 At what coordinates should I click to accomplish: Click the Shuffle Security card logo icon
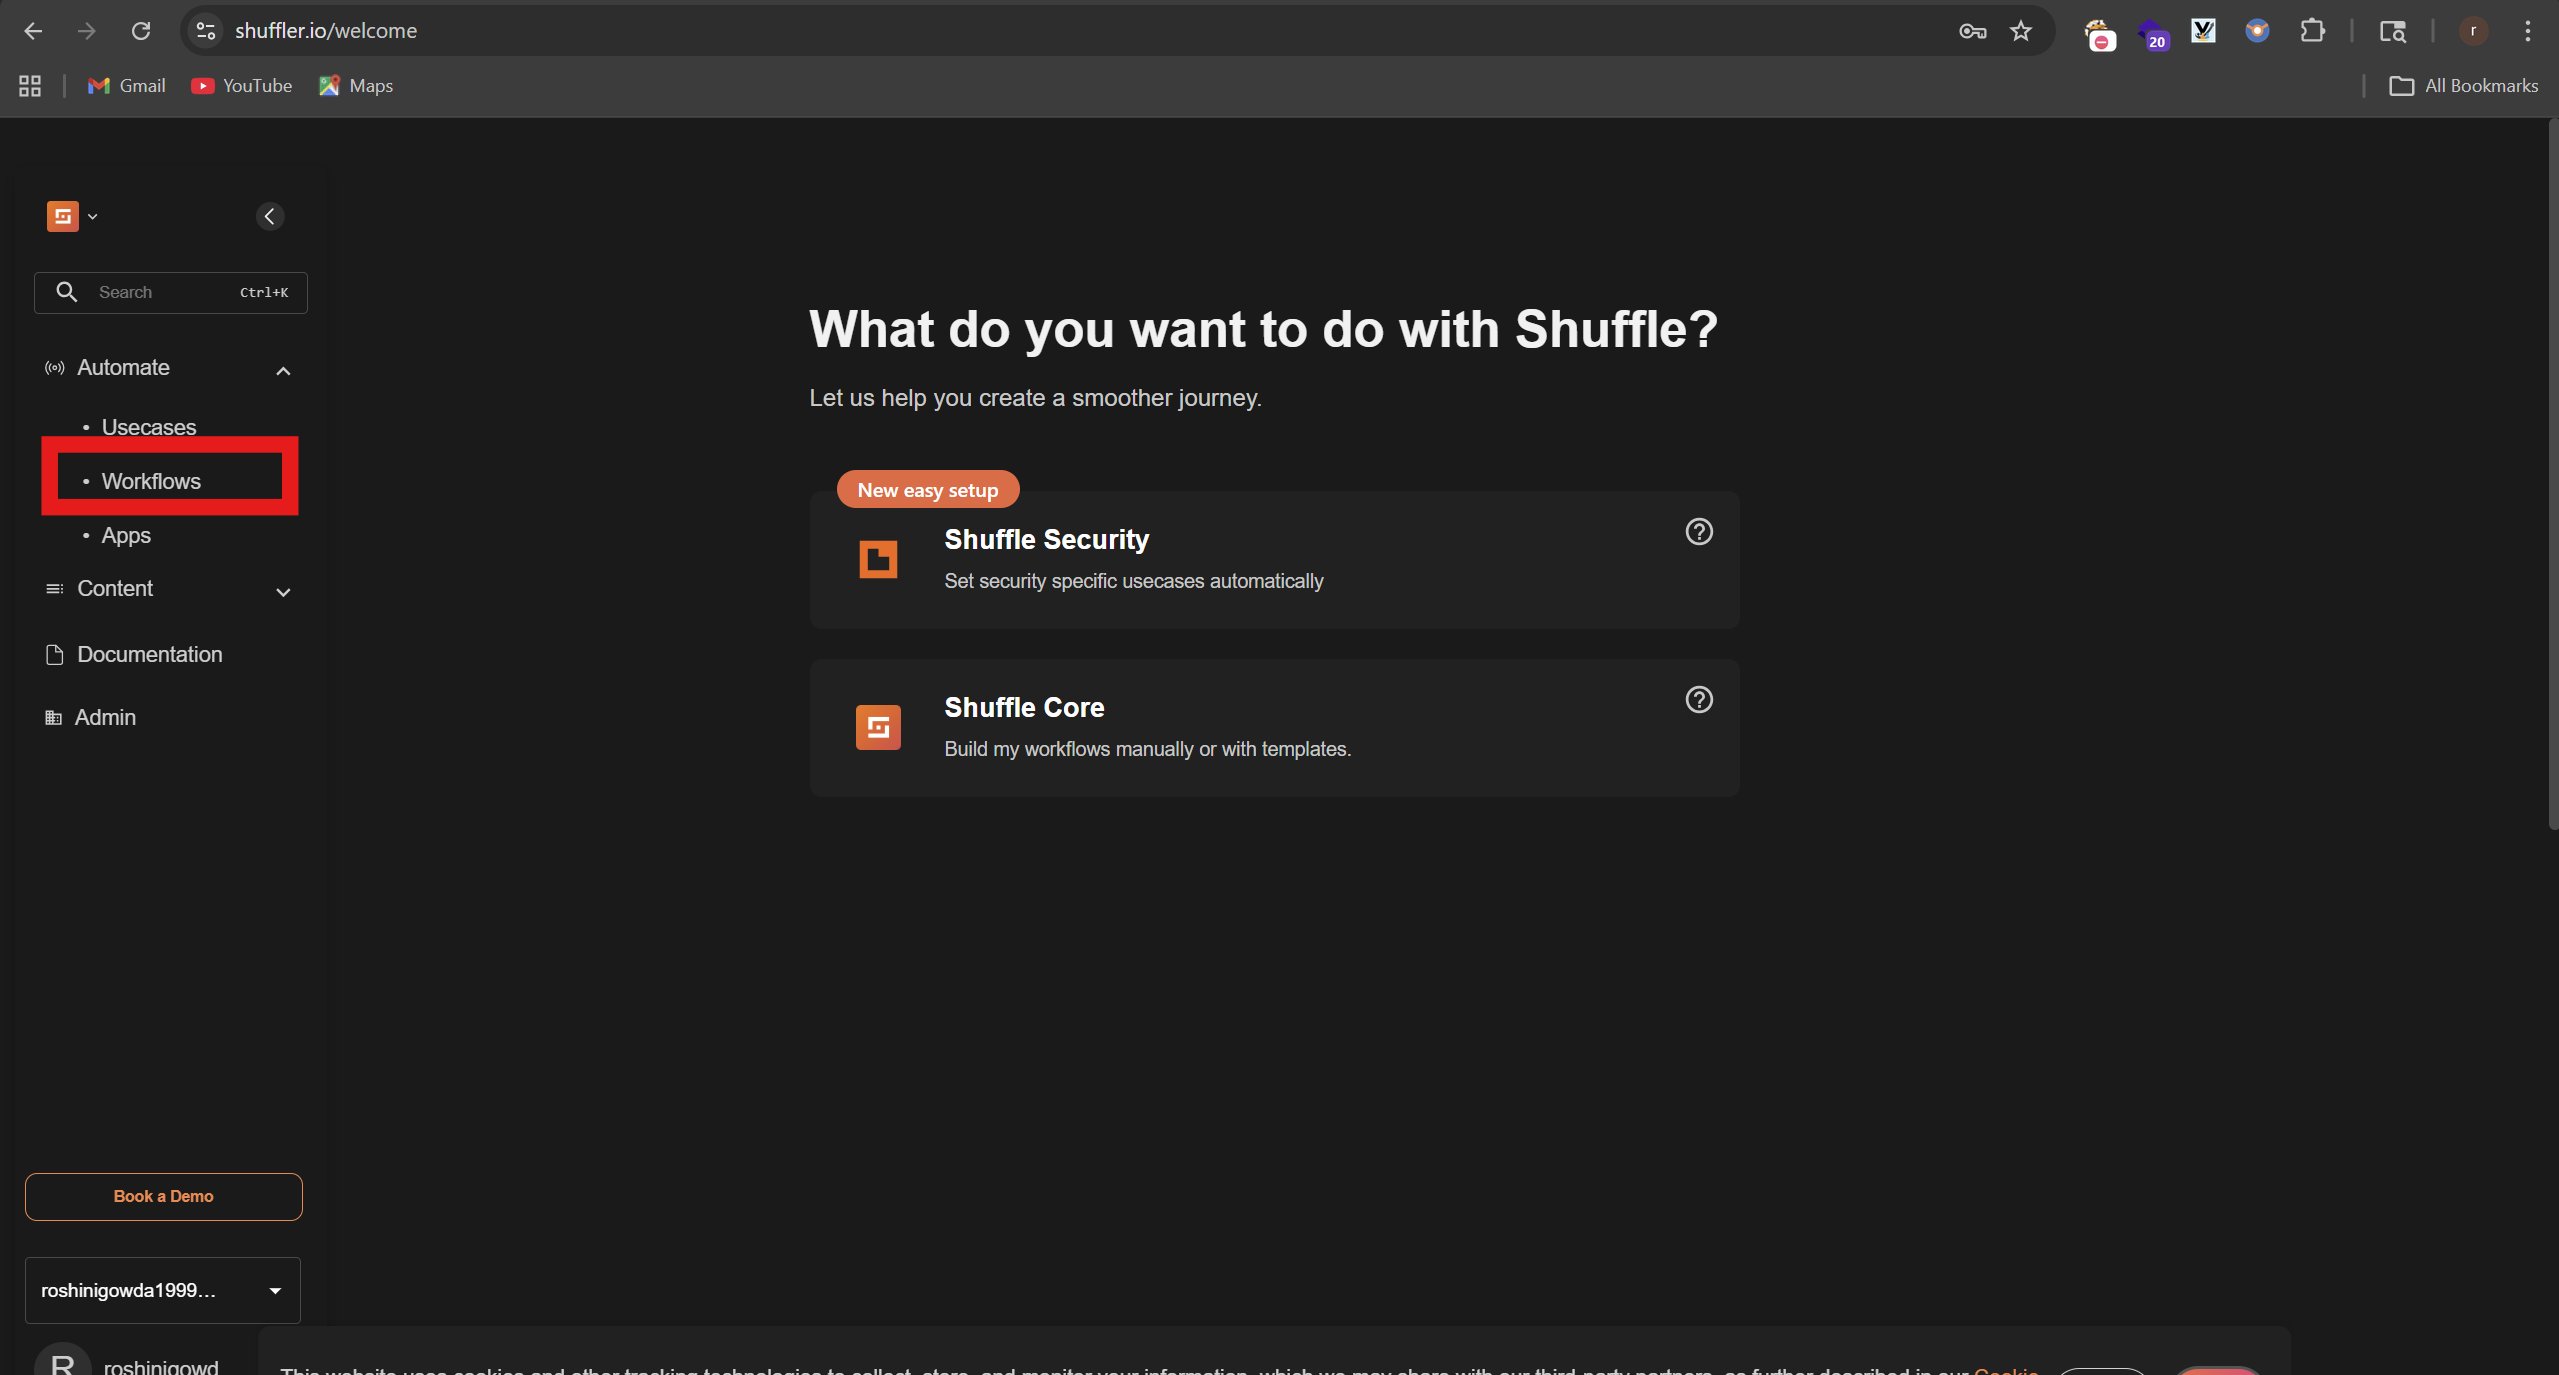(878, 559)
